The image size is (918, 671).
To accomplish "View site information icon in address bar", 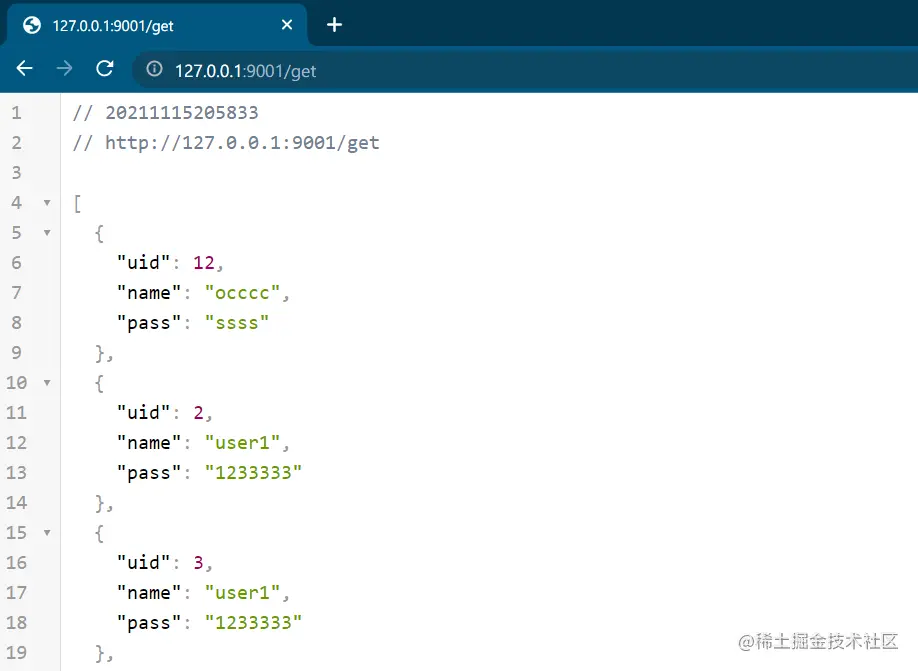I will 155,69.
